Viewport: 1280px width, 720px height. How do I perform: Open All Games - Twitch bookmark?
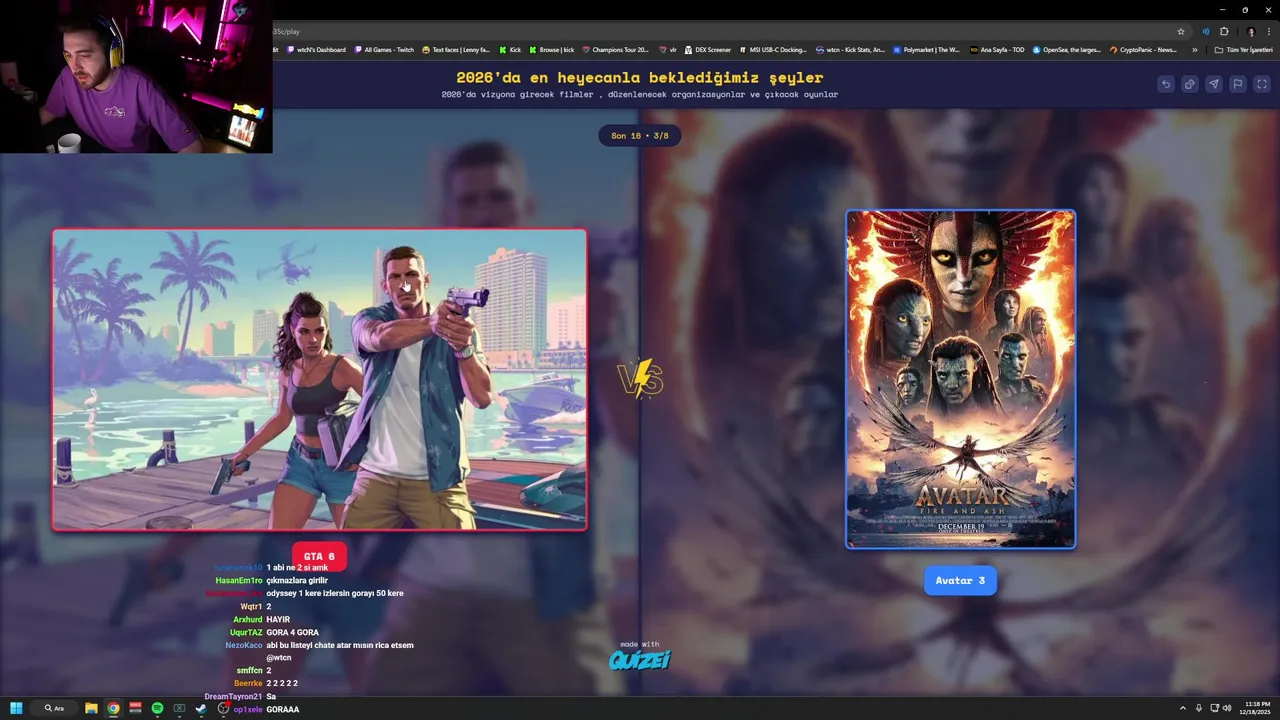(x=384, y=49)
